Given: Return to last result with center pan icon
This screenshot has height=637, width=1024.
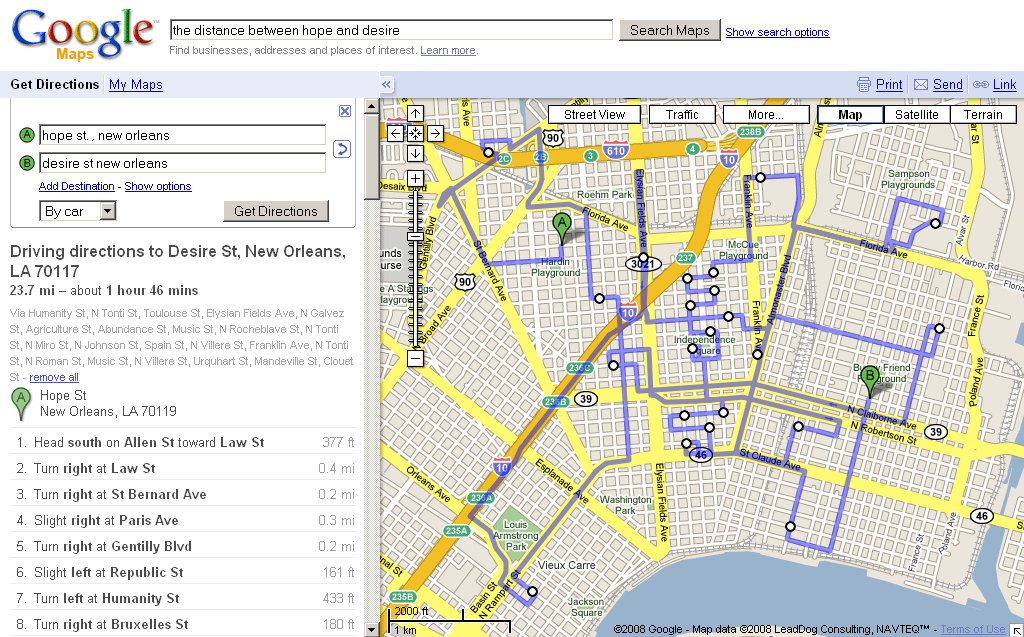Looking at the screenshot, I should pos(415,133).
